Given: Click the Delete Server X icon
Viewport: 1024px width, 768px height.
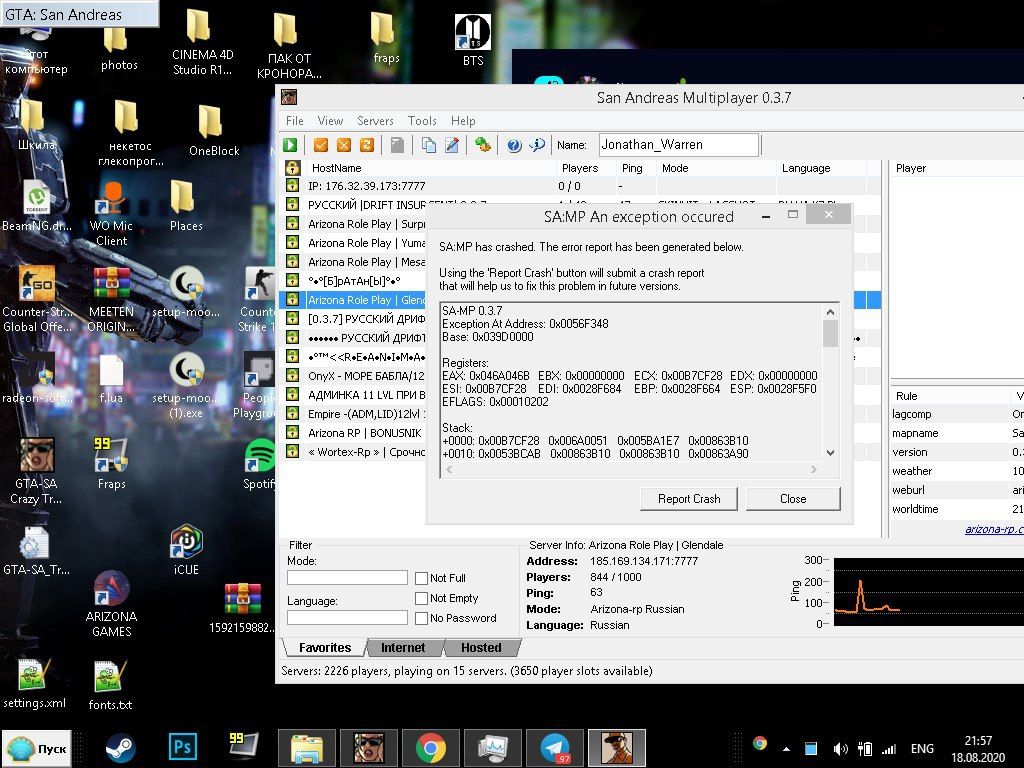Looking at the screenshot, I should [x=344, y=145].
